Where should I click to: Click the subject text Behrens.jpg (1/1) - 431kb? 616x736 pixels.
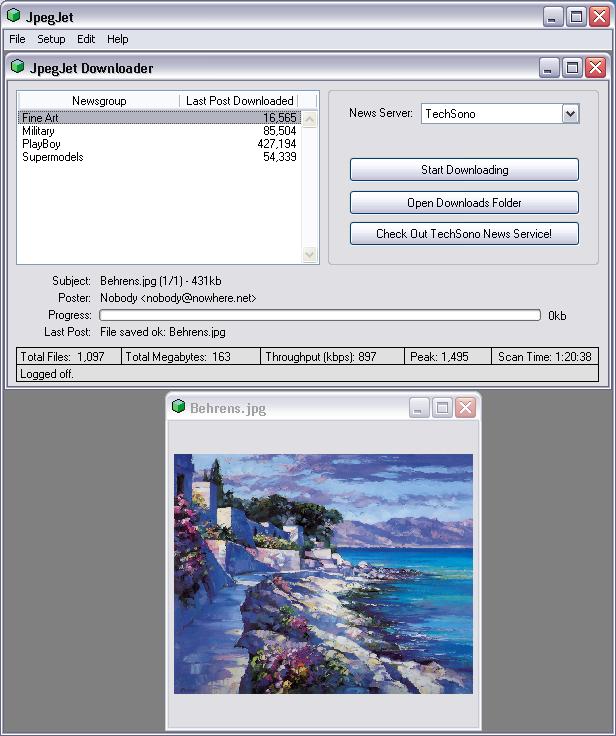pos(161,281)
